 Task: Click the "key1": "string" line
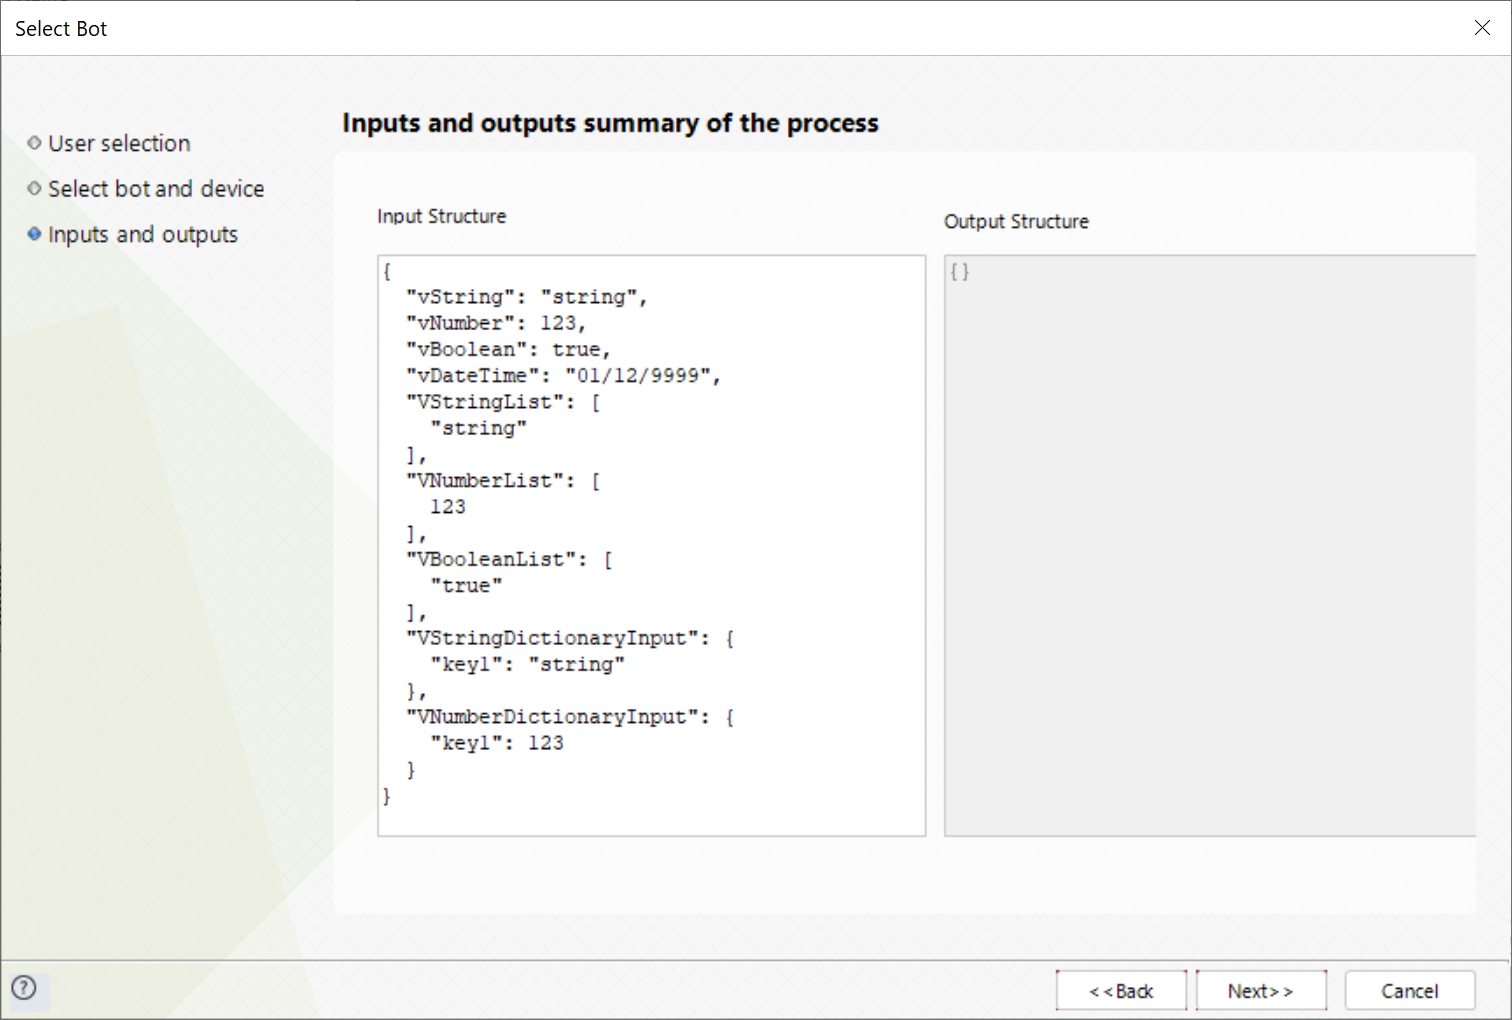point(527,664)
